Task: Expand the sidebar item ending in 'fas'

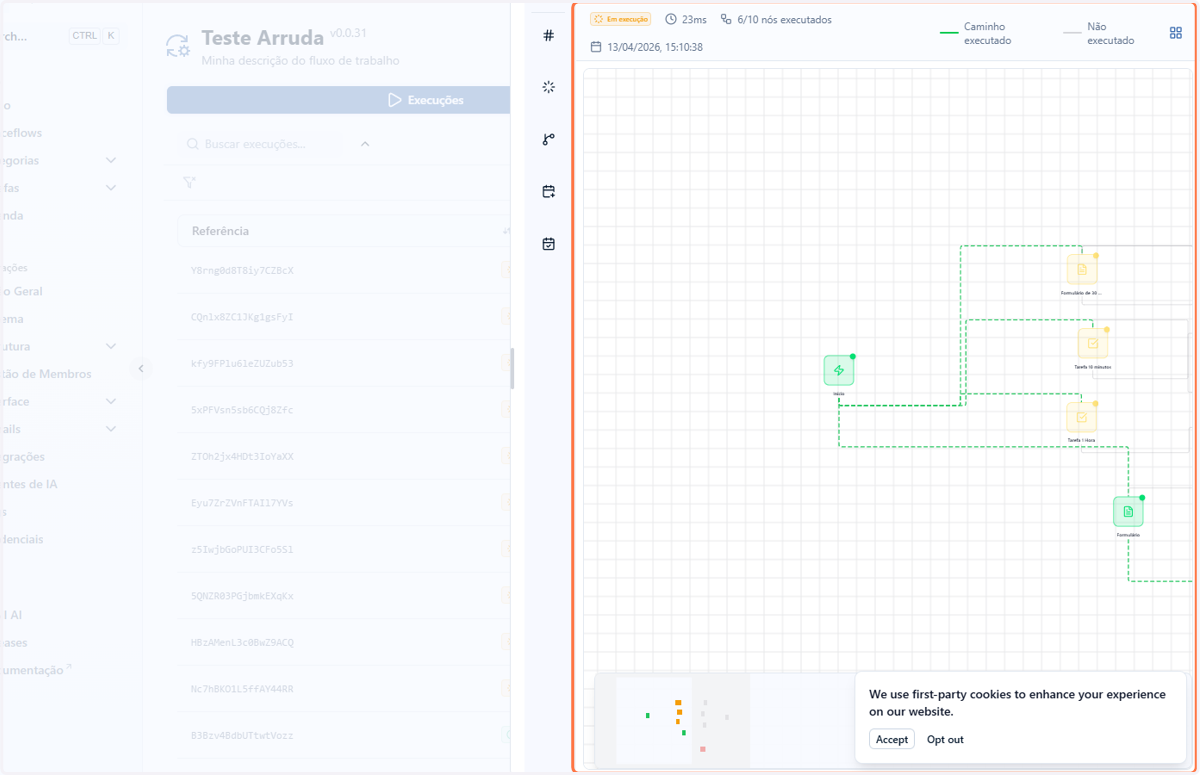Action: [111, 187]
